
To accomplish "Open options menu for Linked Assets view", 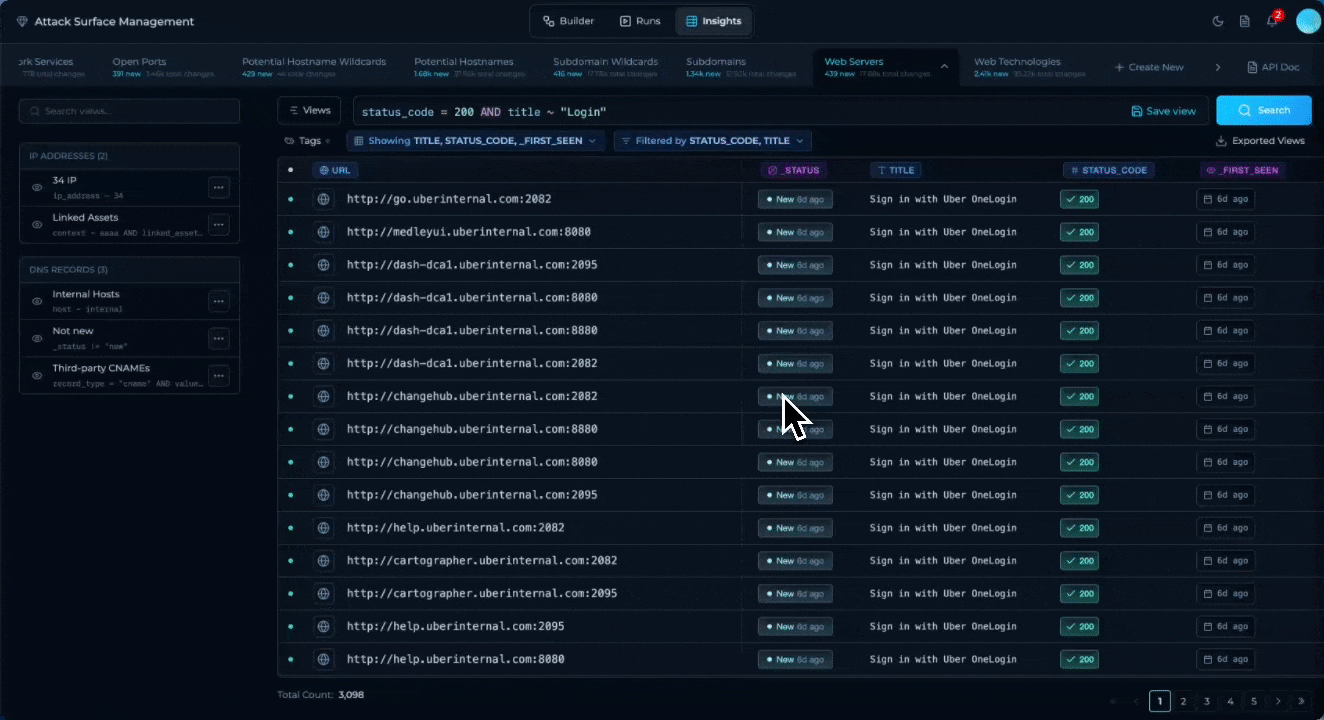I will [x=219, y=224].
